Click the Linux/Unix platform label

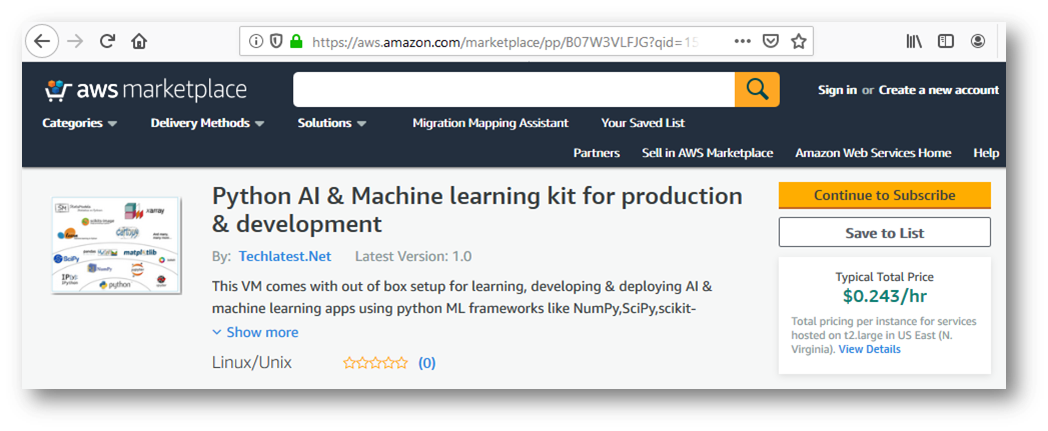coord(252,363)
